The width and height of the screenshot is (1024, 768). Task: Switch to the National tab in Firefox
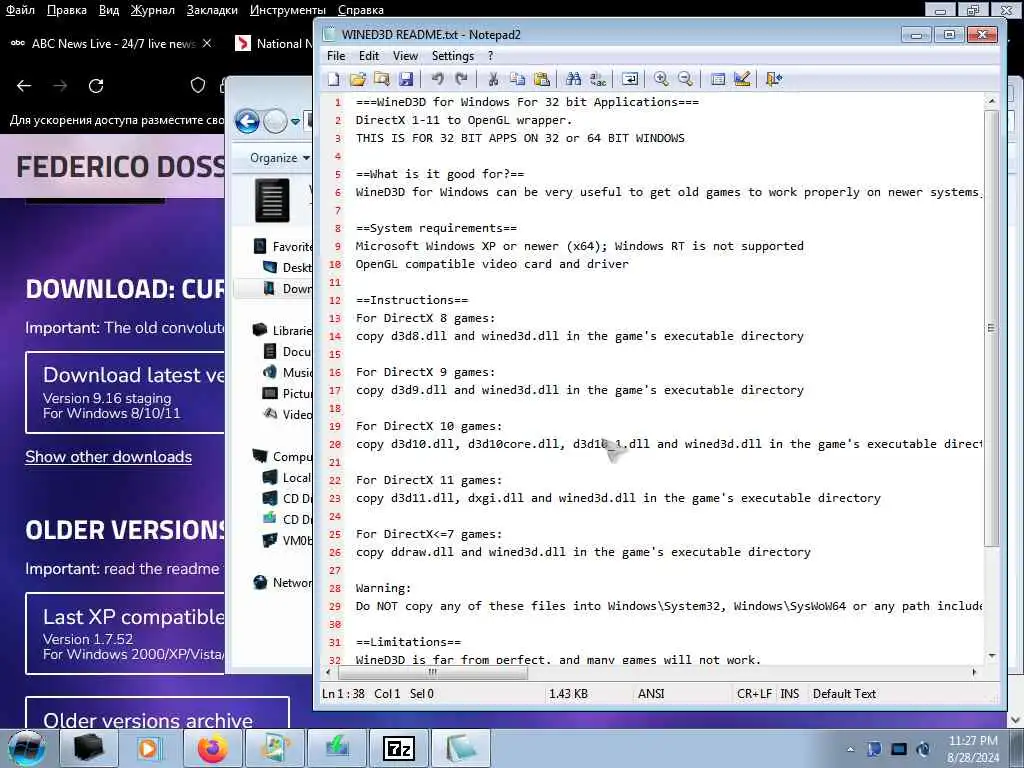click(273, 44)
